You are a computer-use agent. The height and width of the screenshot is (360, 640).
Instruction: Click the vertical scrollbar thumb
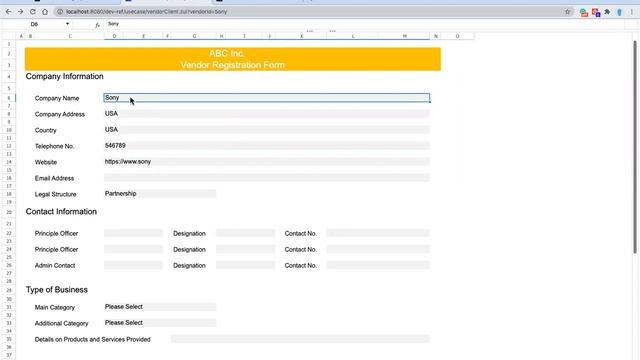point(635,147)
